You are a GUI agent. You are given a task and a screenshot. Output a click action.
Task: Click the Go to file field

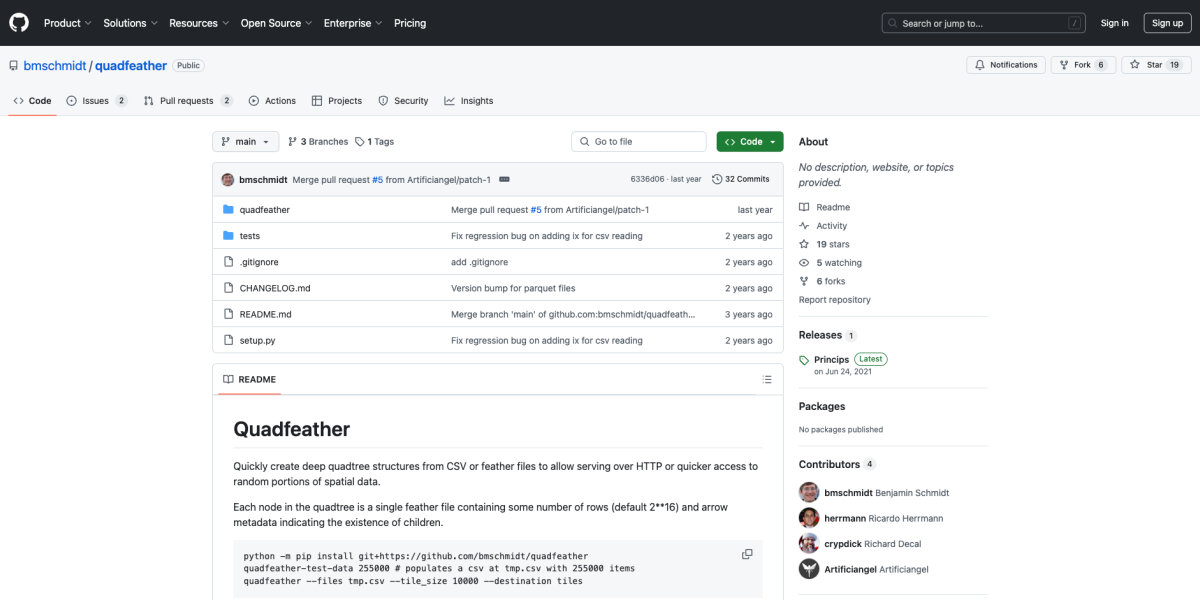pos(640,142)
